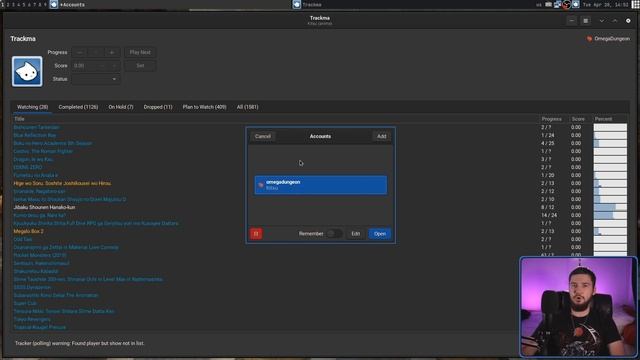Select the row 'Pocket Monsters (2019)'
Image resolution: width=640 pixels, height=360 pixels.
click(x=40, y=255)
